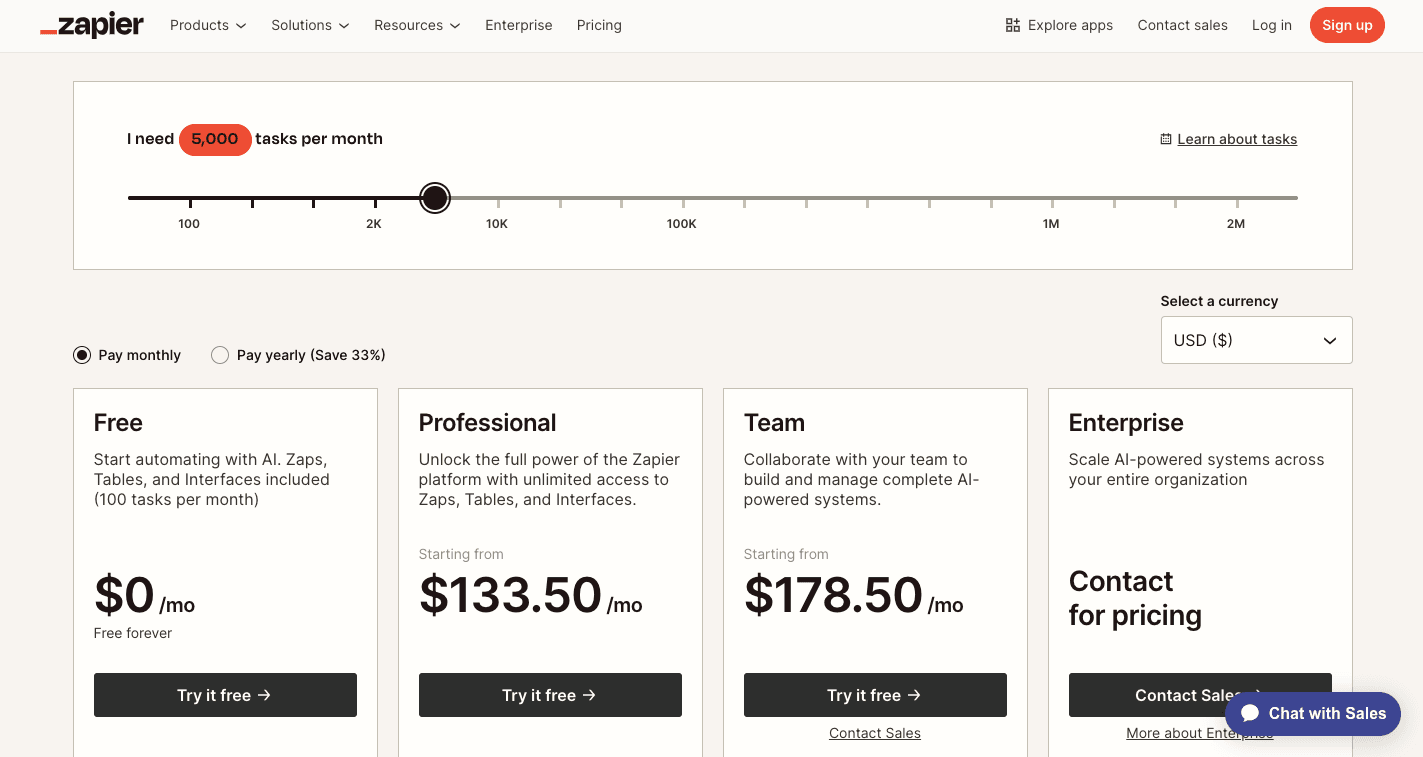Screen dimensions: 1423x757
Task: Expand the Solutions menu
Action: pos(309,25)
